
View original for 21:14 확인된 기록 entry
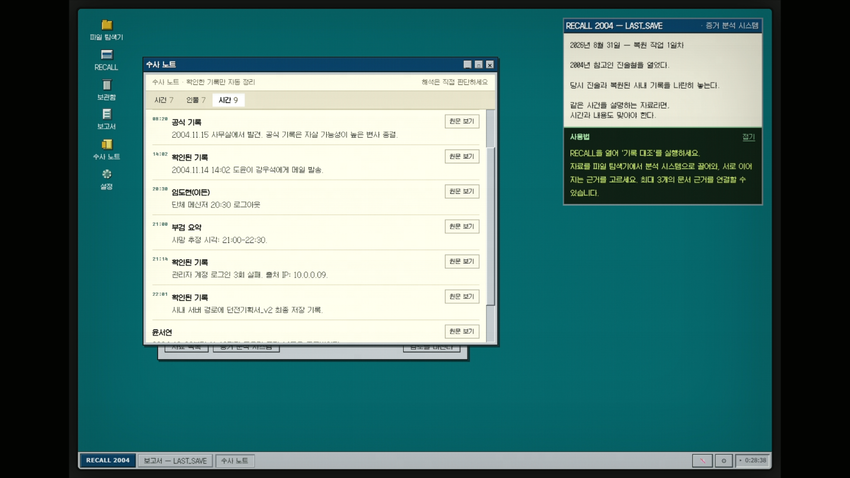click(x=462, y=261)
